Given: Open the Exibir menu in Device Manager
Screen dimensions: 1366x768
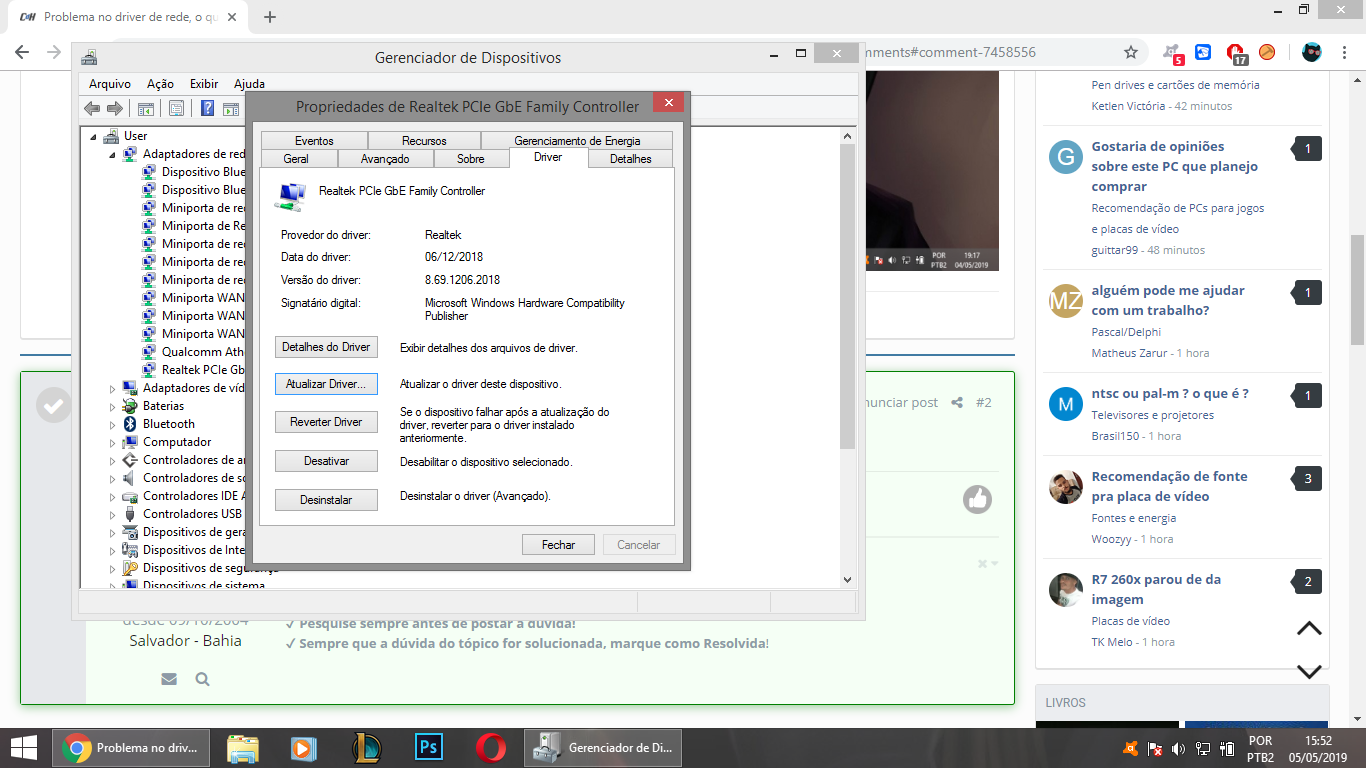Looking at the screenshot, I should (x=204, y=84).
